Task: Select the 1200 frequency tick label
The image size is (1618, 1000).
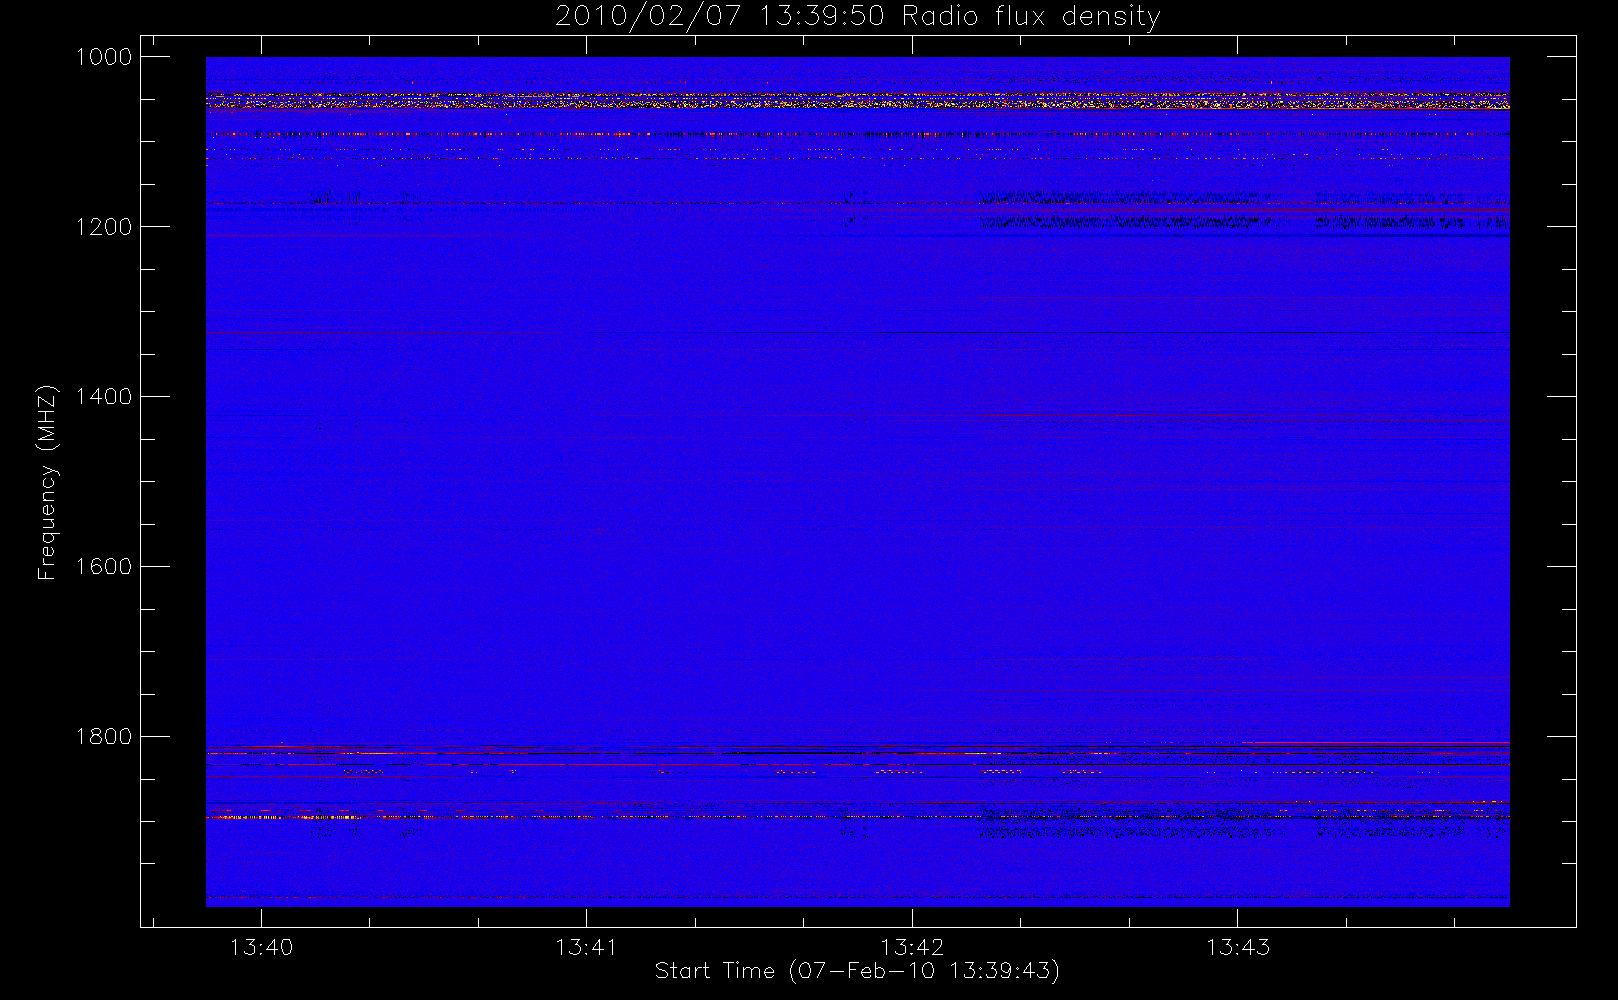Action: [x=104, y=227]
